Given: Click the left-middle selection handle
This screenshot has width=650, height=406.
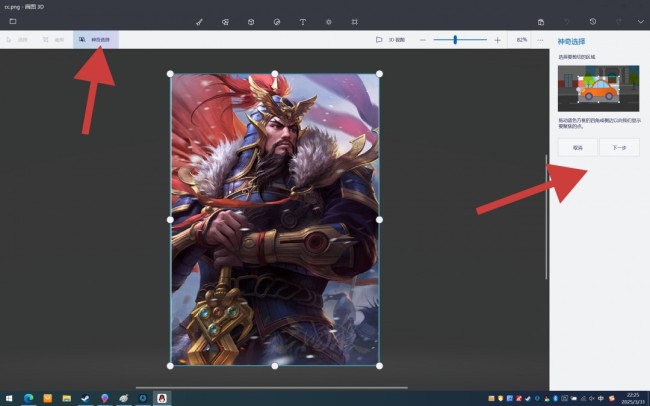Looking at the screenshot, I should click(x=170, y=220).
